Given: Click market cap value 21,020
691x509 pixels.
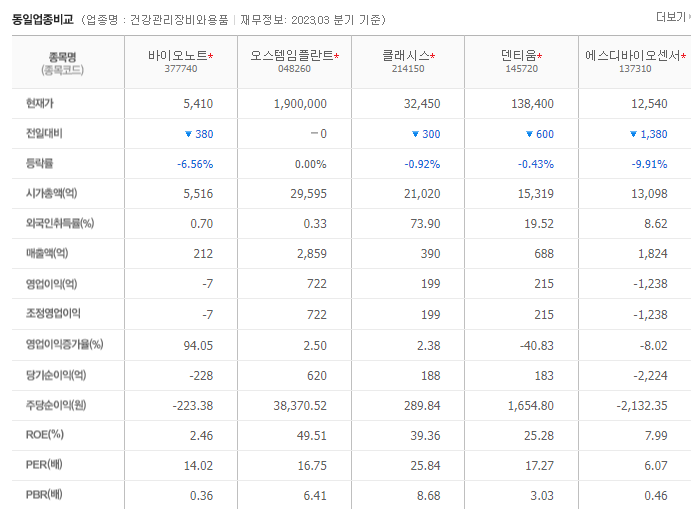Looking at the screenshot, I should [422, 193].
